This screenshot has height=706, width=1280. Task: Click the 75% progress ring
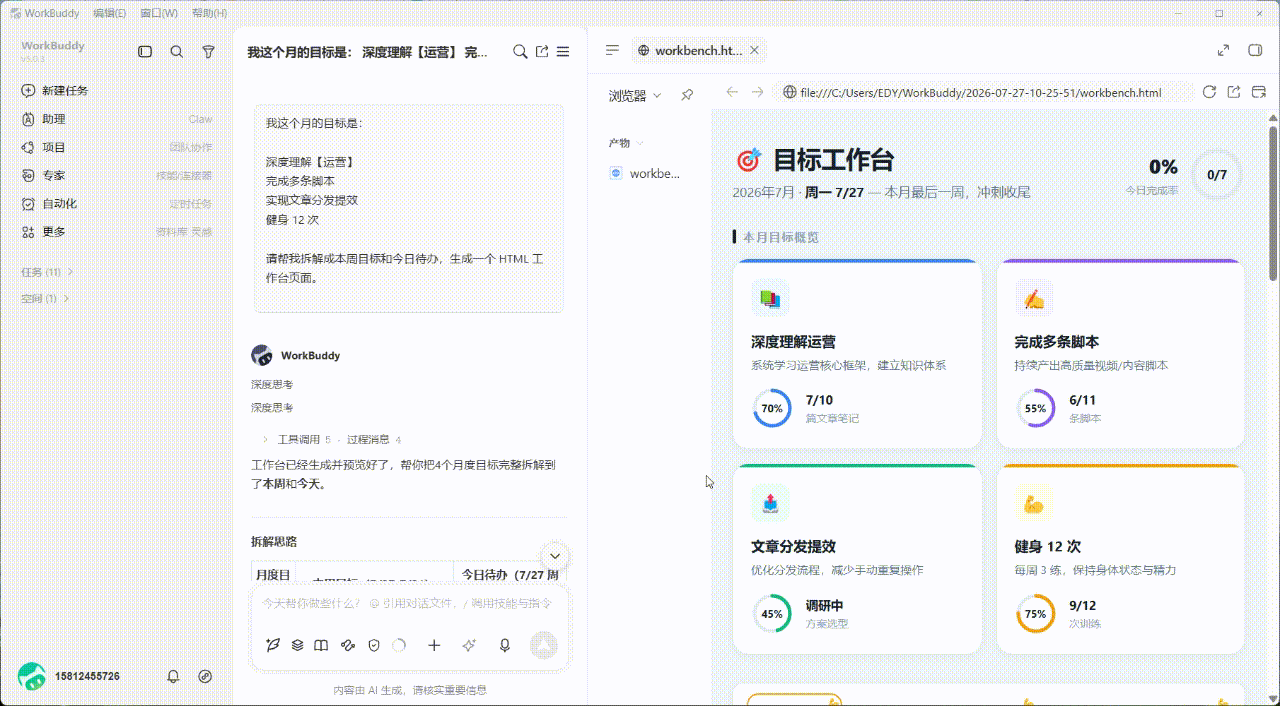tap(1035, 614)
